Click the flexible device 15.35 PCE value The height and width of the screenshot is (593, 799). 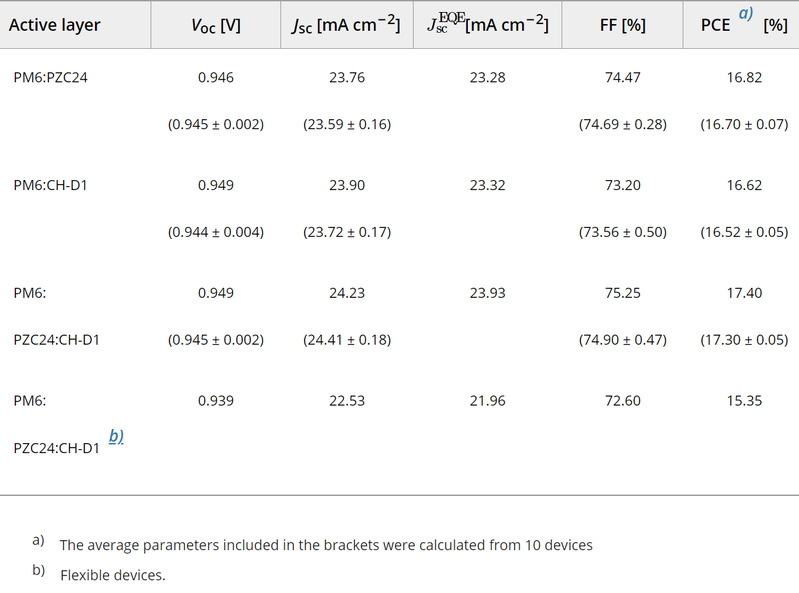pos(744,401)
